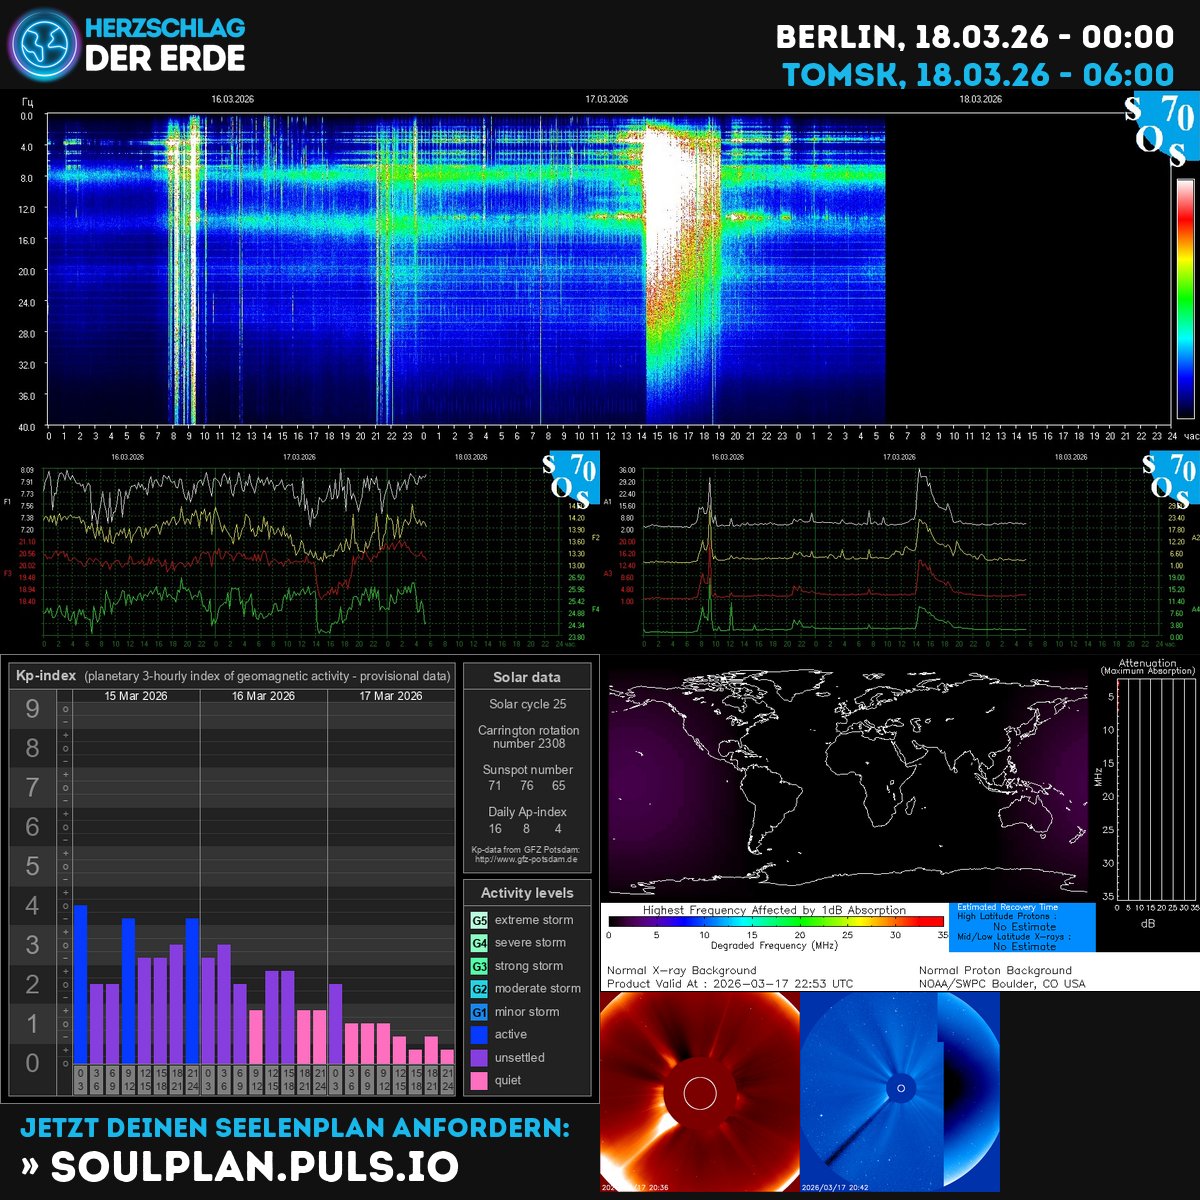Select the G2 moderate storm icon
Screen dimensions: 1200x1200
click(477, 988)
